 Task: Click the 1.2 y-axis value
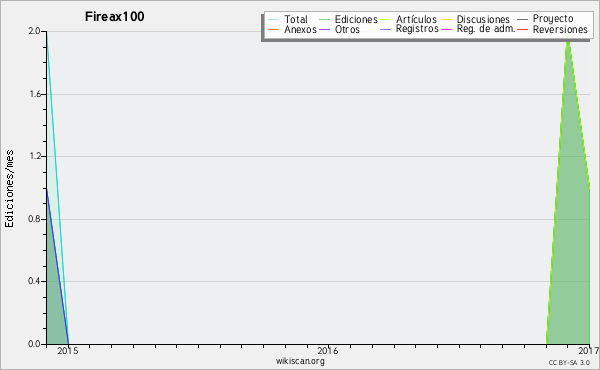click(35, 156)
